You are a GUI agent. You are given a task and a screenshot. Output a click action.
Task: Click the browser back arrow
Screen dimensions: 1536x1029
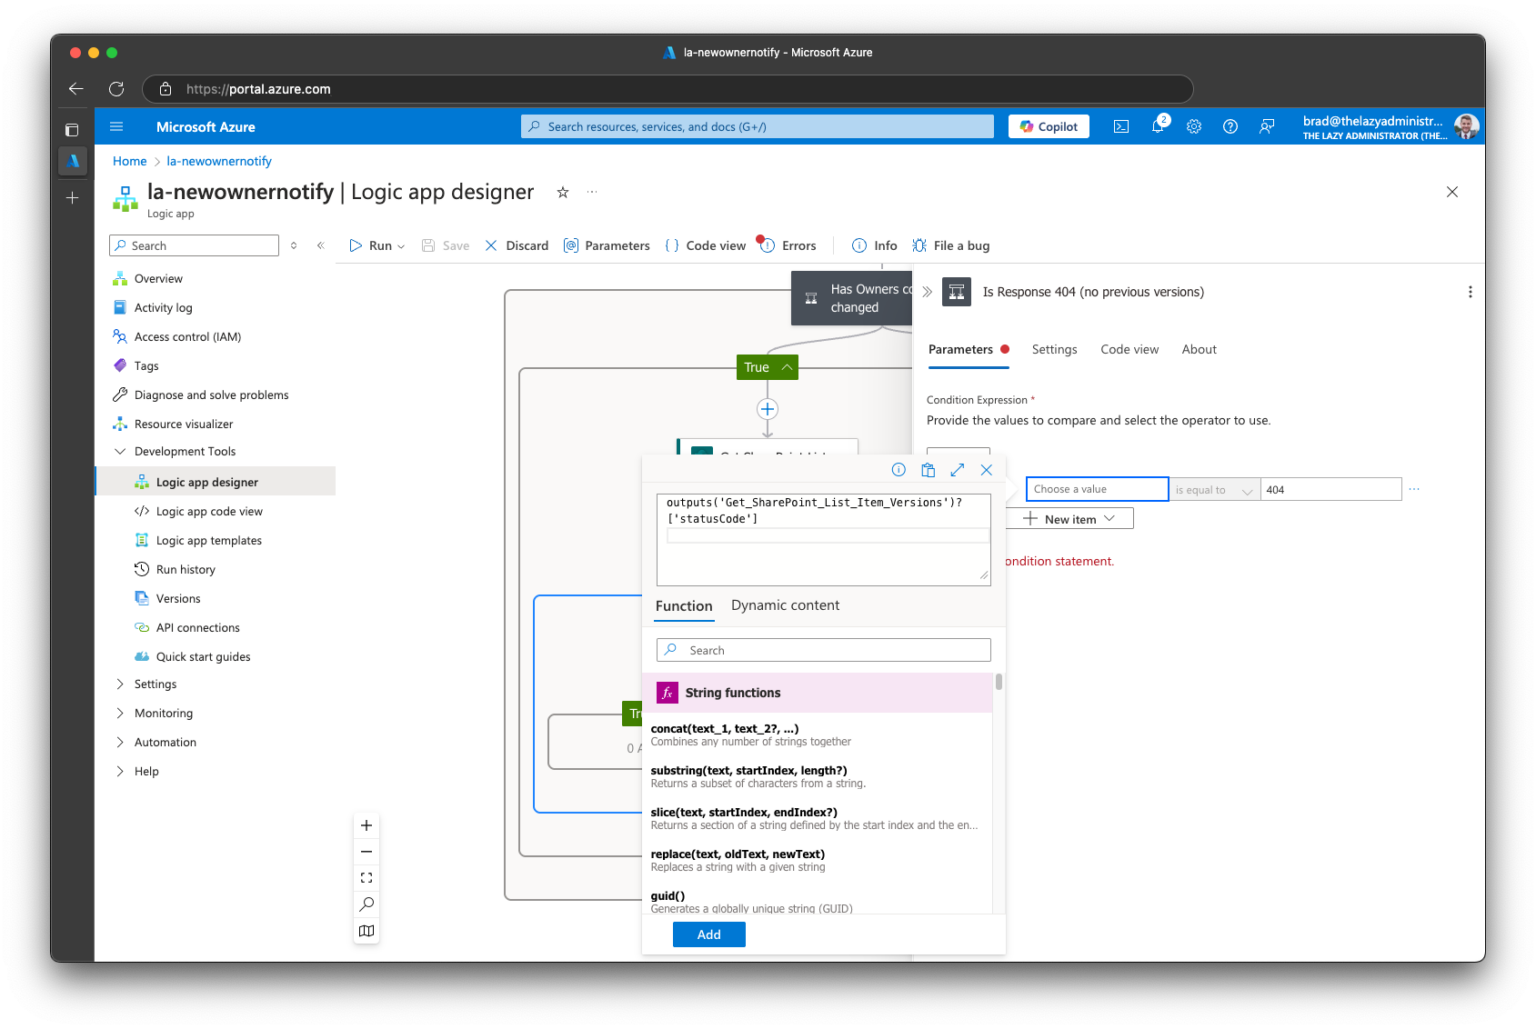coord(76,89)
